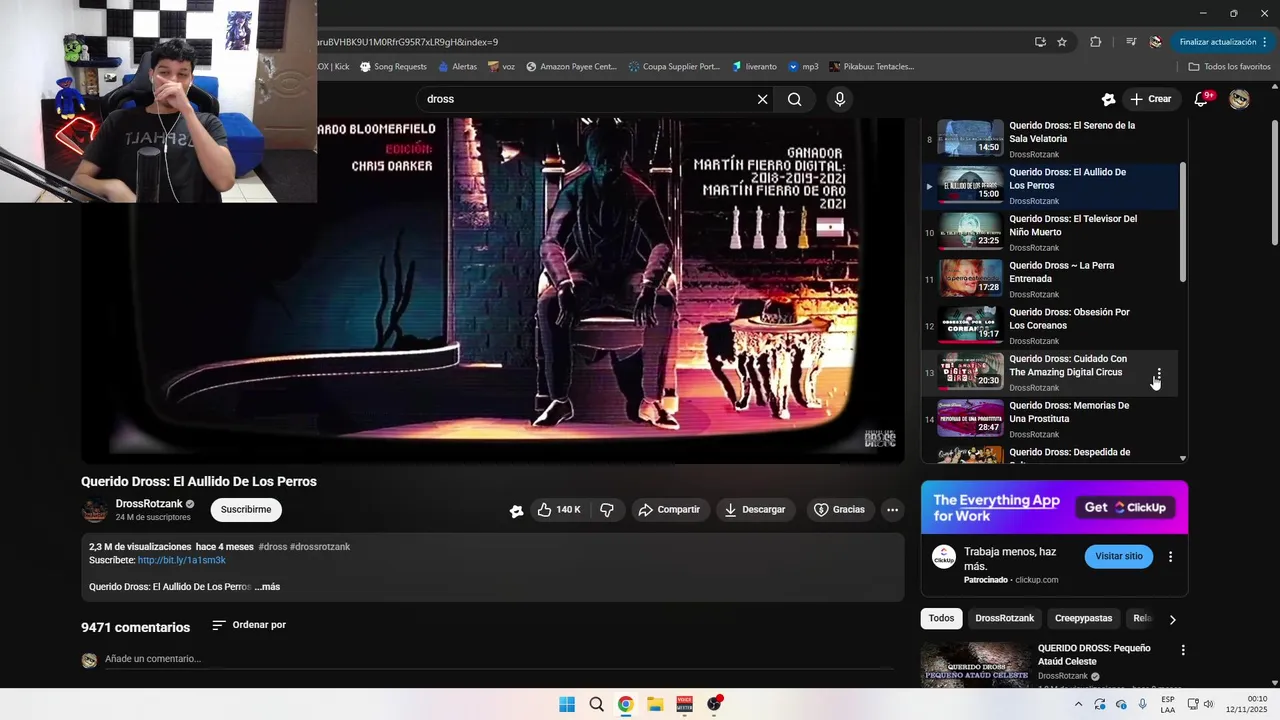The height and width of the screenshot is (720, 1280).
Task: Like the video with 140 K thumbs up
Action: tap(558, 510)
